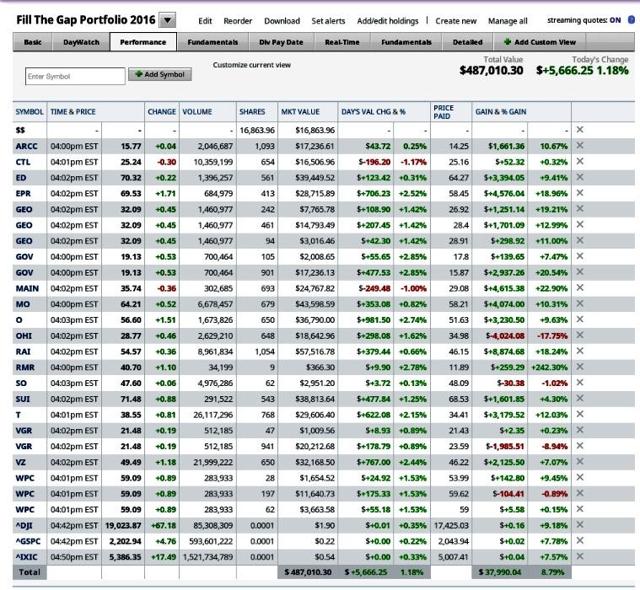
Task: Click the Edit portfolio link
Action: pyautogui.click(x=205, y=21)
